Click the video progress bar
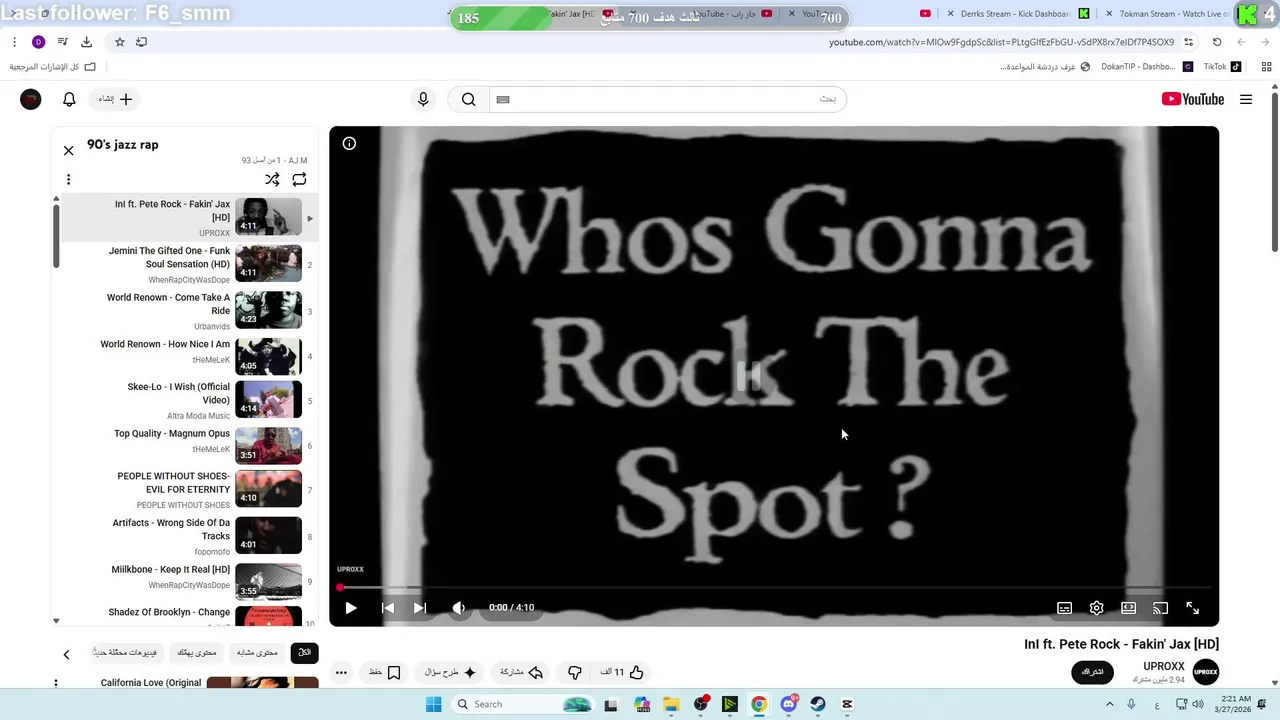Screen dimensions: 1280x720 point(774,588)
